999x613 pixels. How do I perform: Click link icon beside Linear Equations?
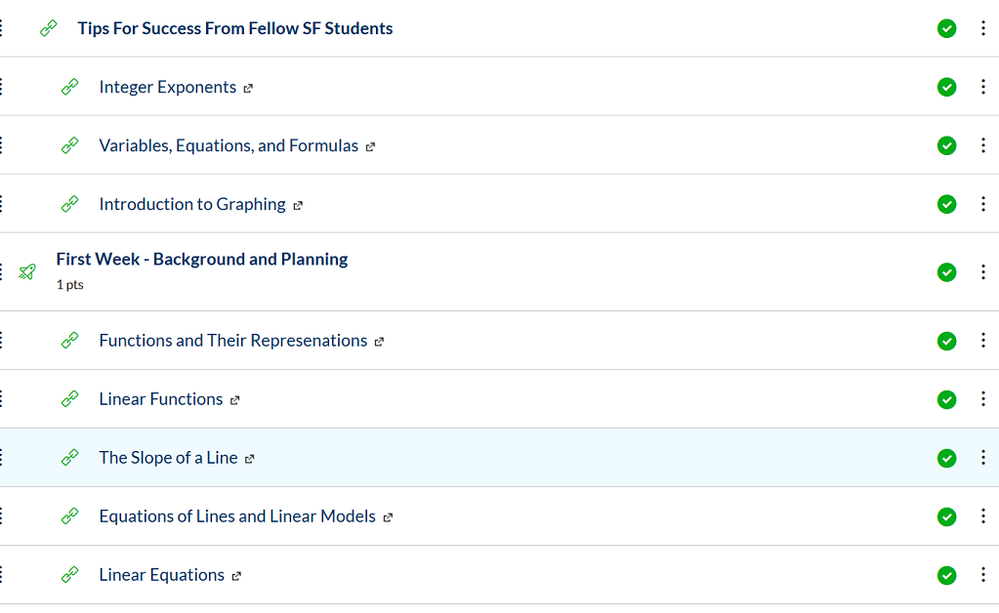[70, 575]
